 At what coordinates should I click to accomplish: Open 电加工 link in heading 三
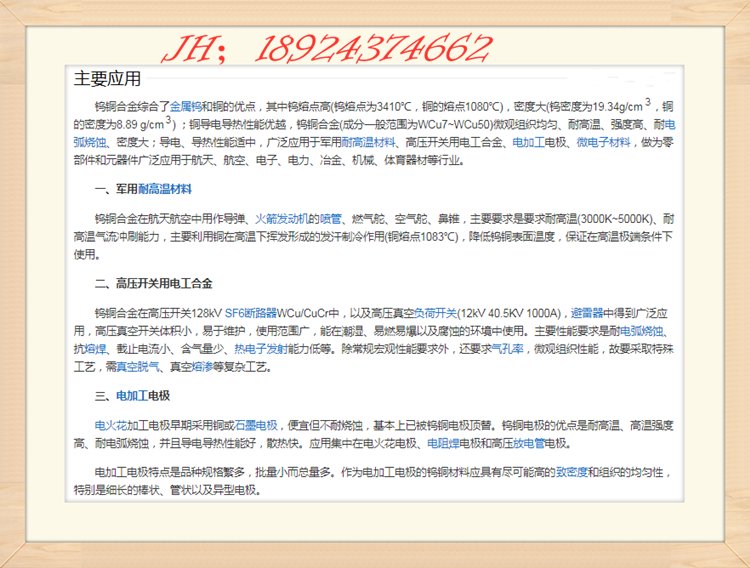tap(132, 396)
